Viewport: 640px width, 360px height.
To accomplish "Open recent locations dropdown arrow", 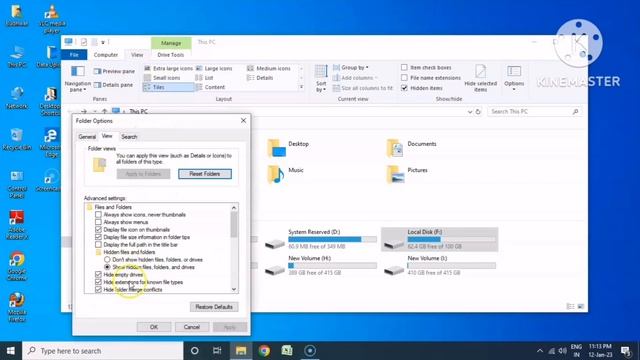I will coord(95,111).
